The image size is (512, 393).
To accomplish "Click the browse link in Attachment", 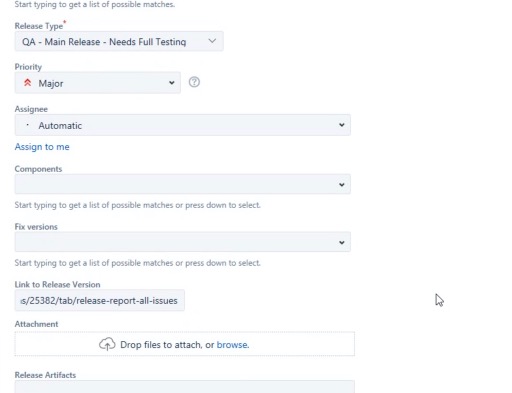I will [233, 345].
